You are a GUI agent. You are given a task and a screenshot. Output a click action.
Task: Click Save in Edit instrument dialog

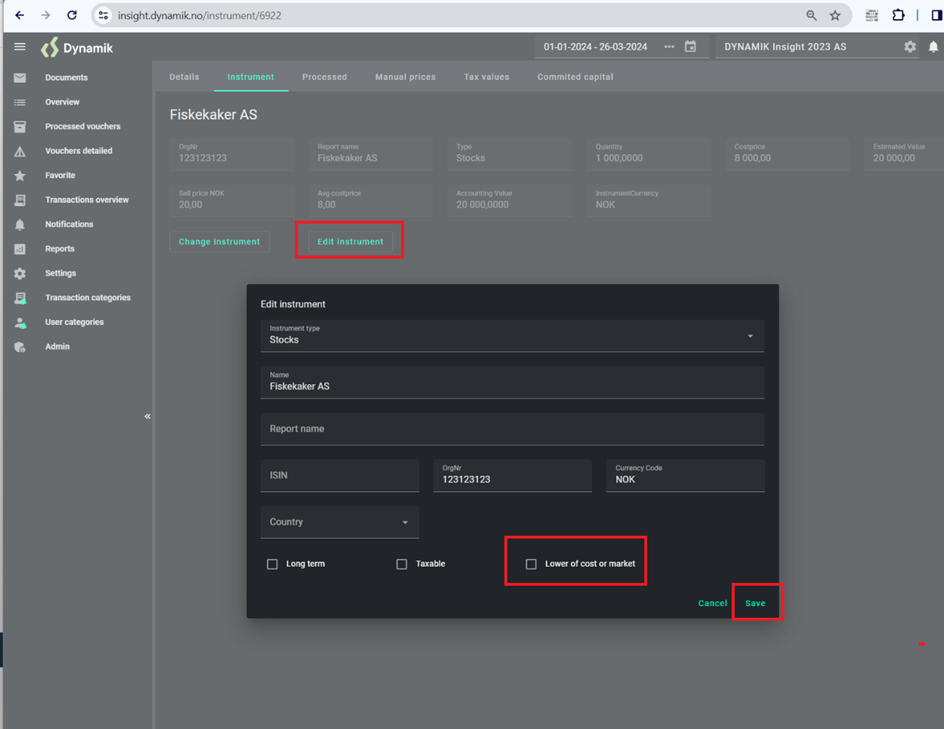755,603
